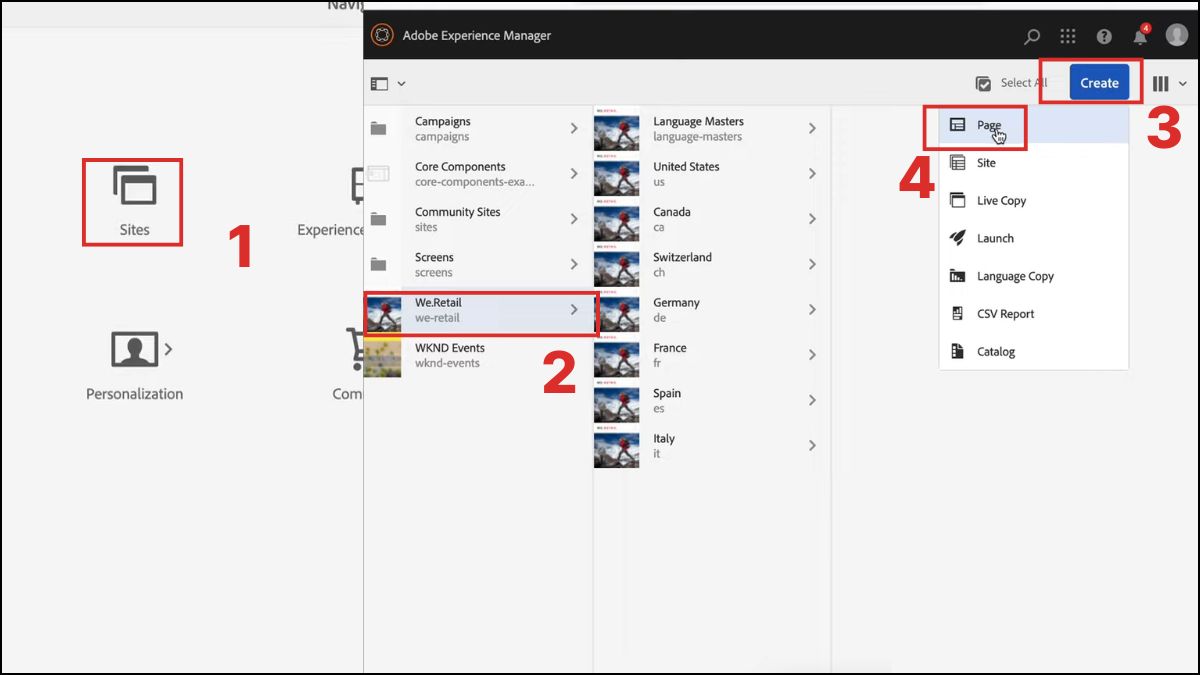Open the help question mark icon
Image resolution: width=1200 pixels, height=675 pixels.
tap(1104, 36)
